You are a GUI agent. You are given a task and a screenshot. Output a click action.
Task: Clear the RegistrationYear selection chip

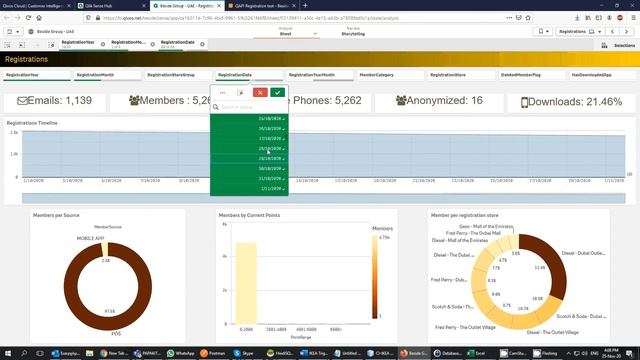tap(103, 44)
